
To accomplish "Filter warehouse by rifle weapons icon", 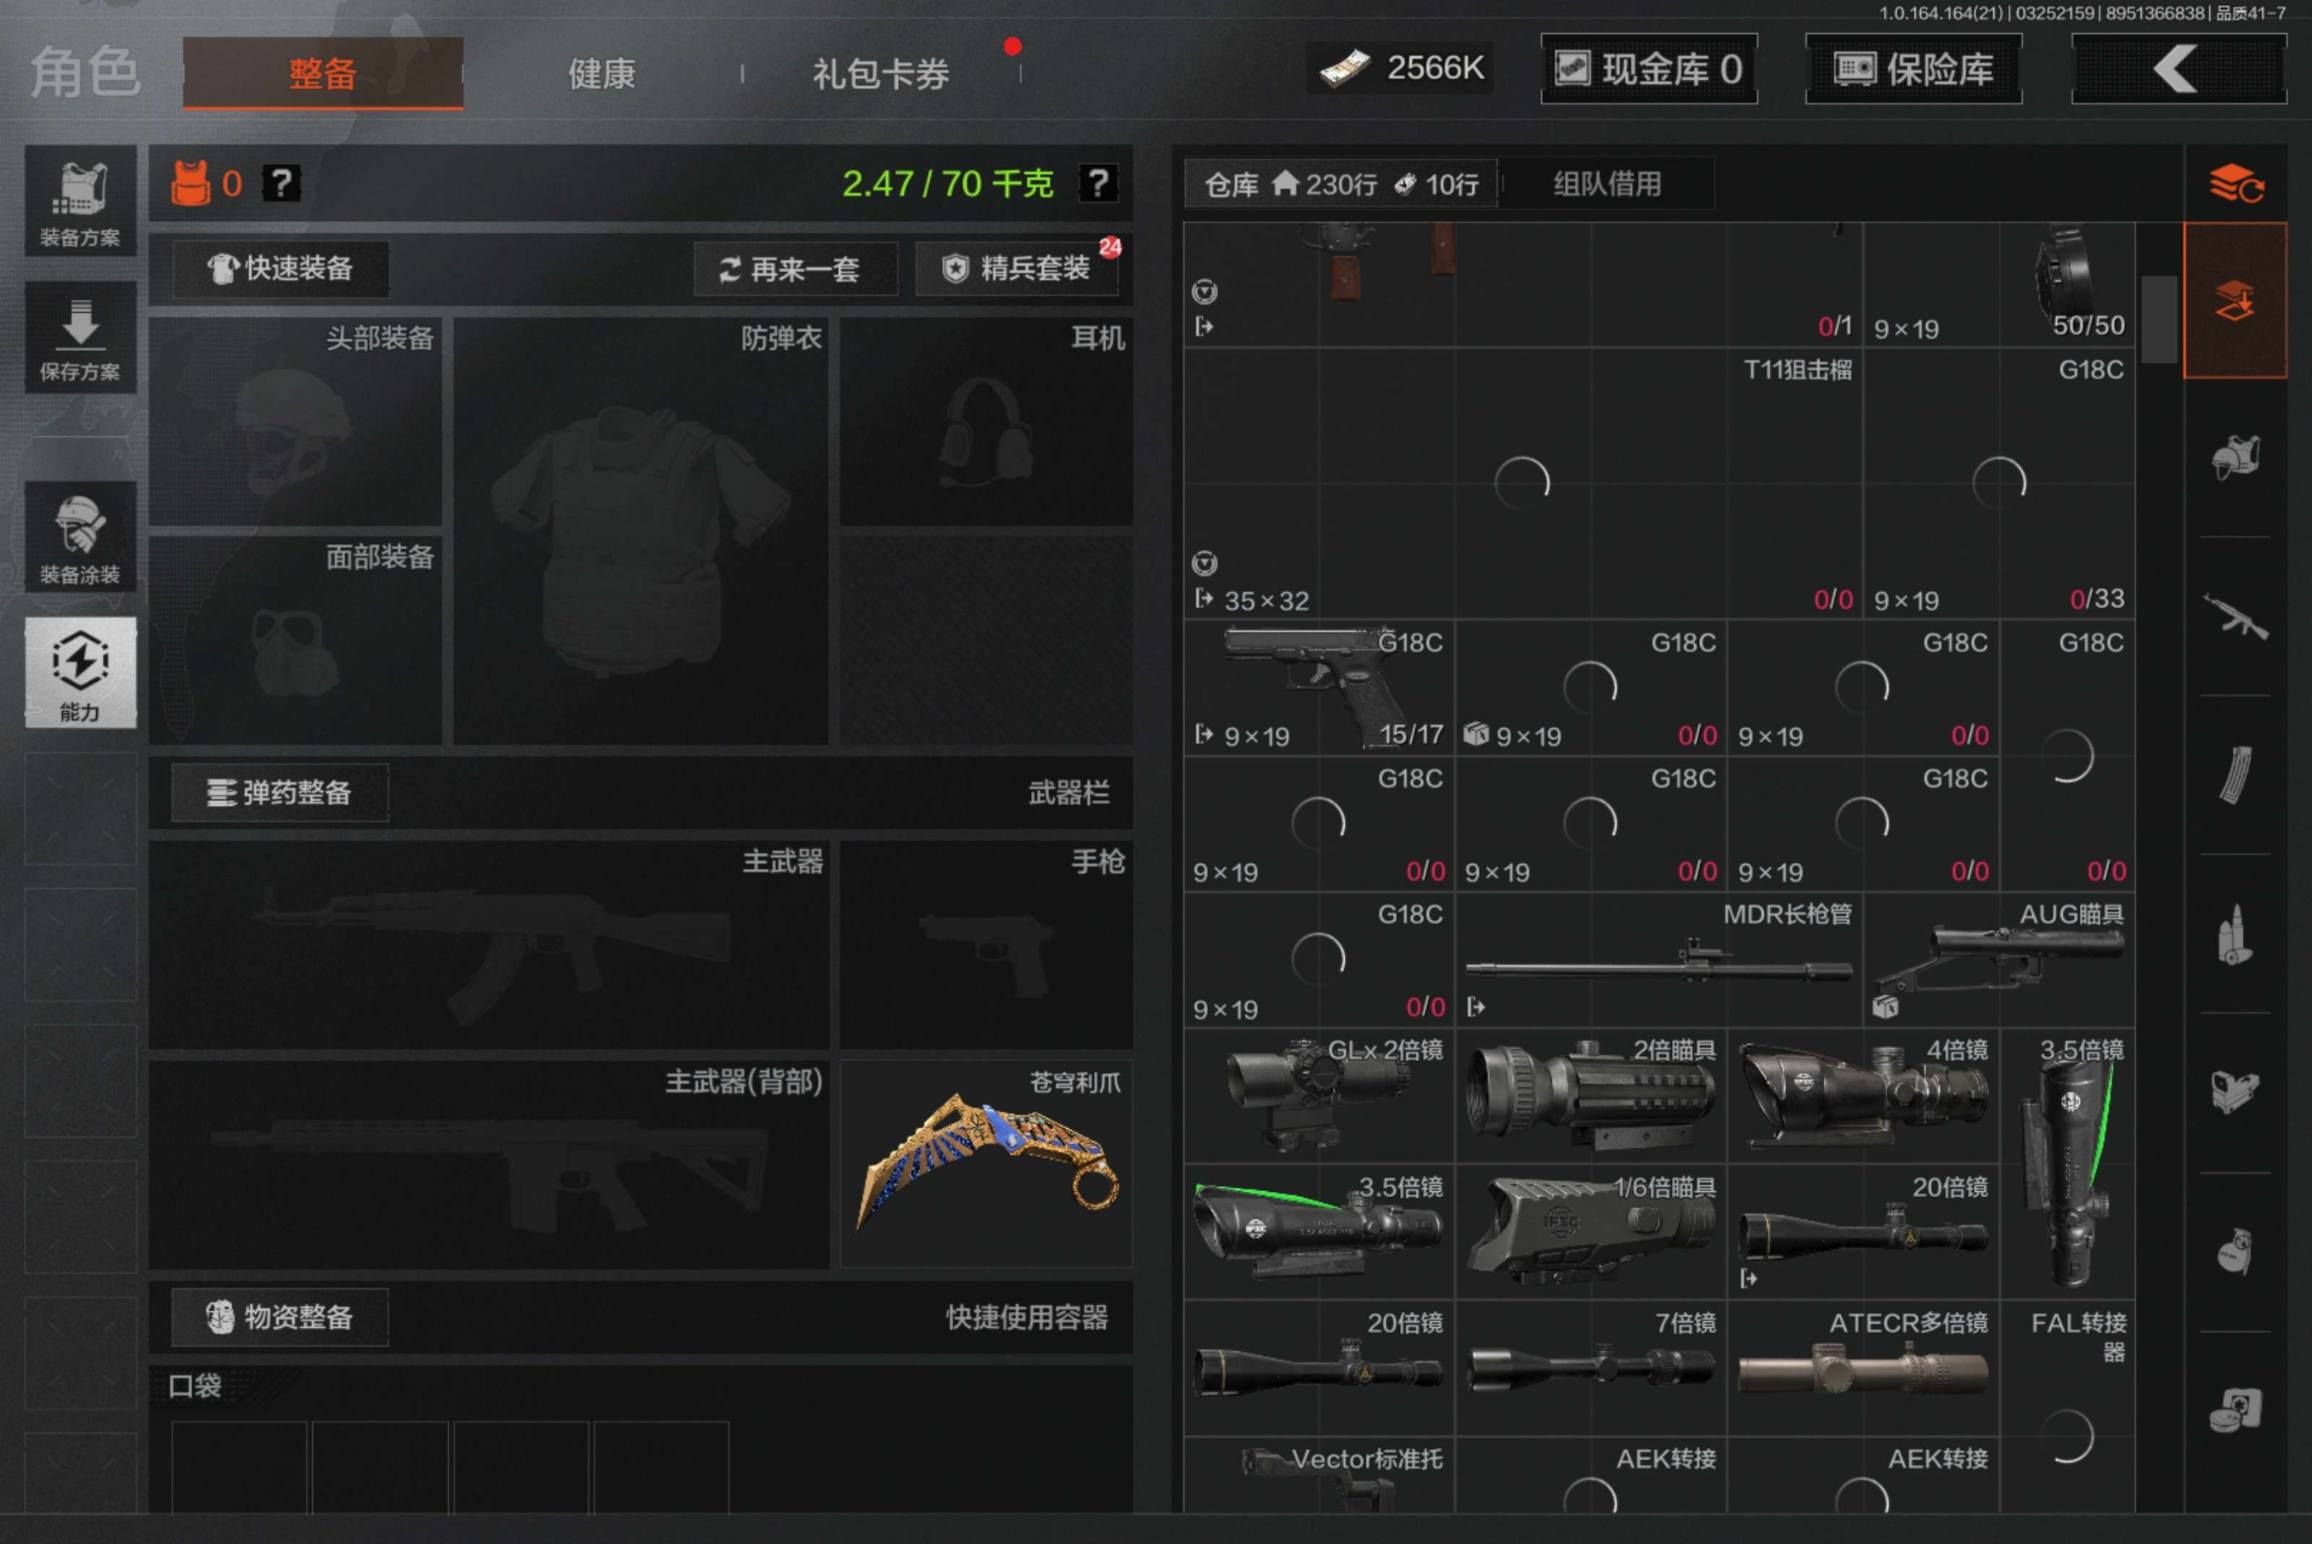I will (2235, 617).
